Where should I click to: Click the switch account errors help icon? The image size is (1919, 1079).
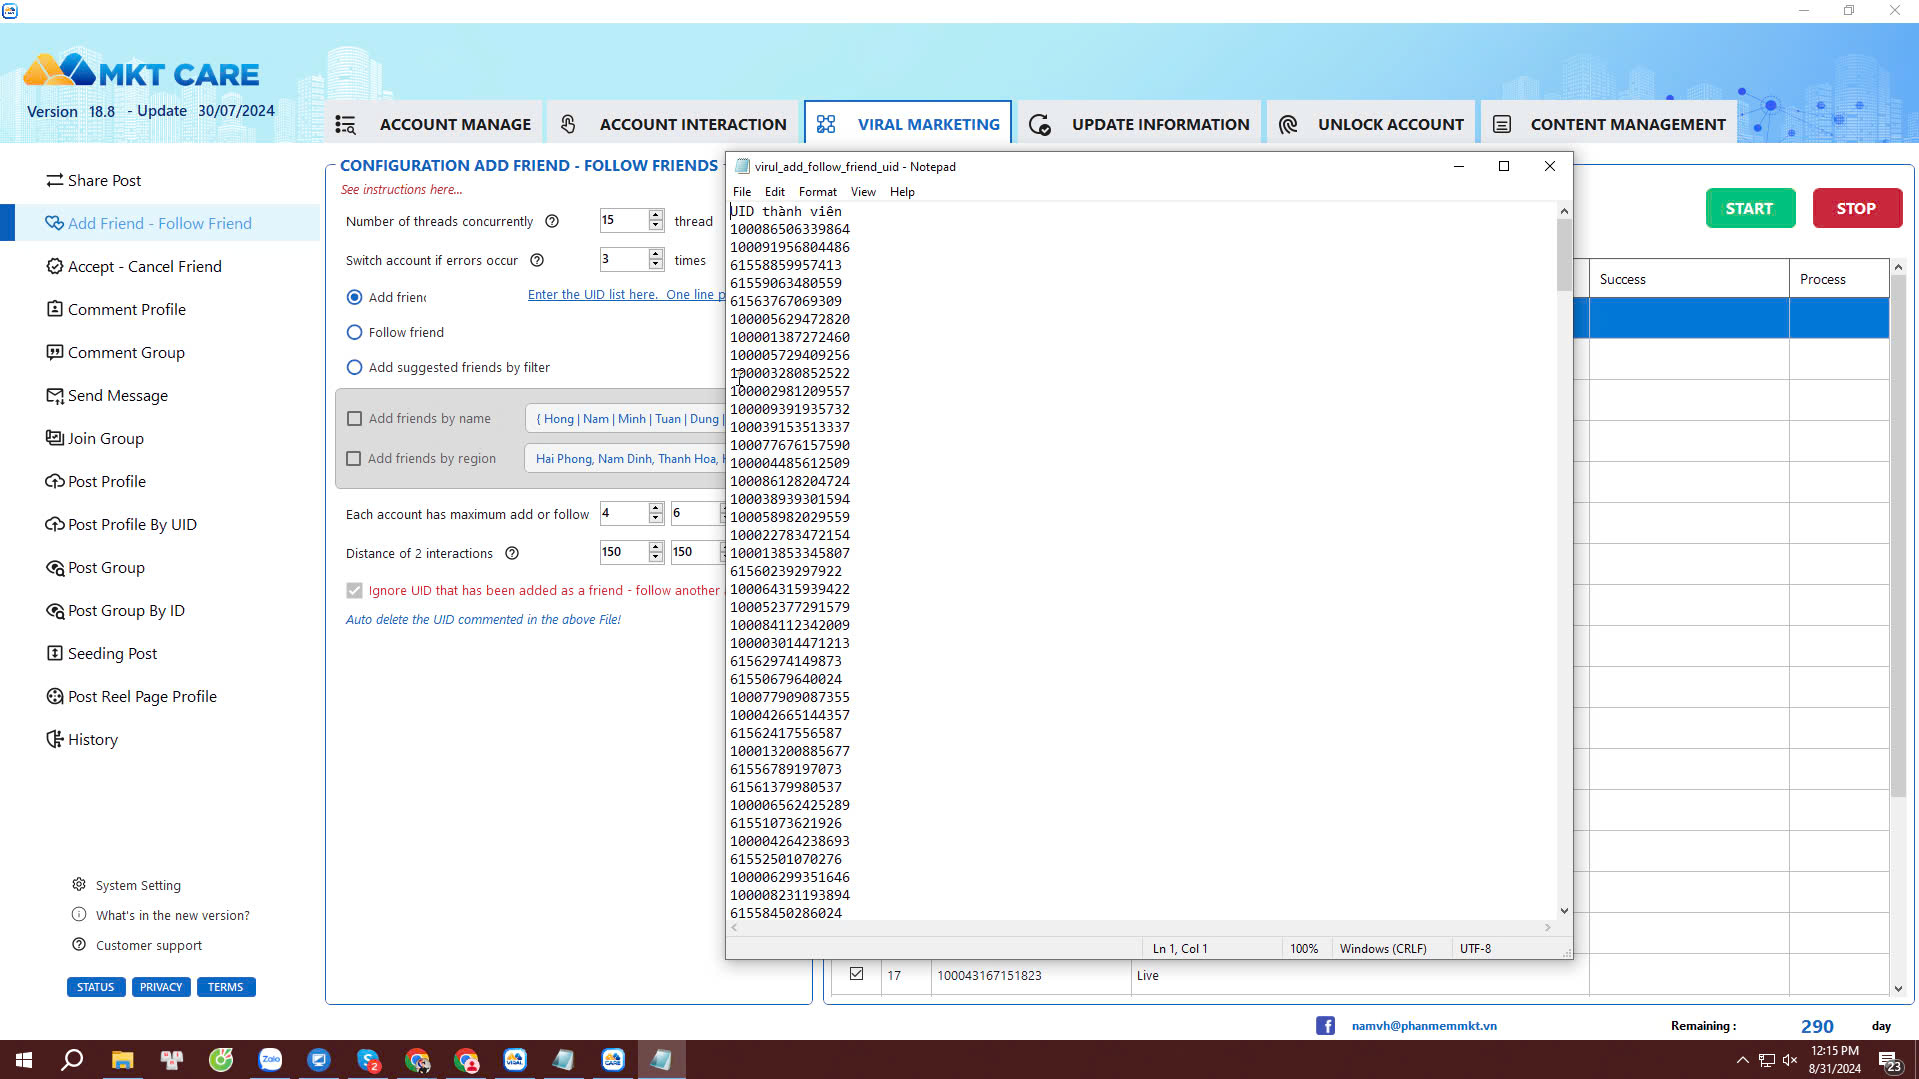click(537, 260)
